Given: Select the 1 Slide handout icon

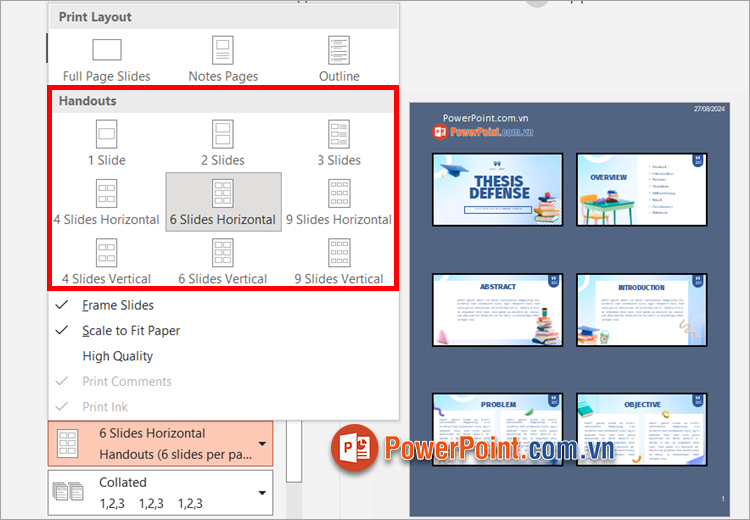Looking at the screenshot, I should click(x=106, y=135).
